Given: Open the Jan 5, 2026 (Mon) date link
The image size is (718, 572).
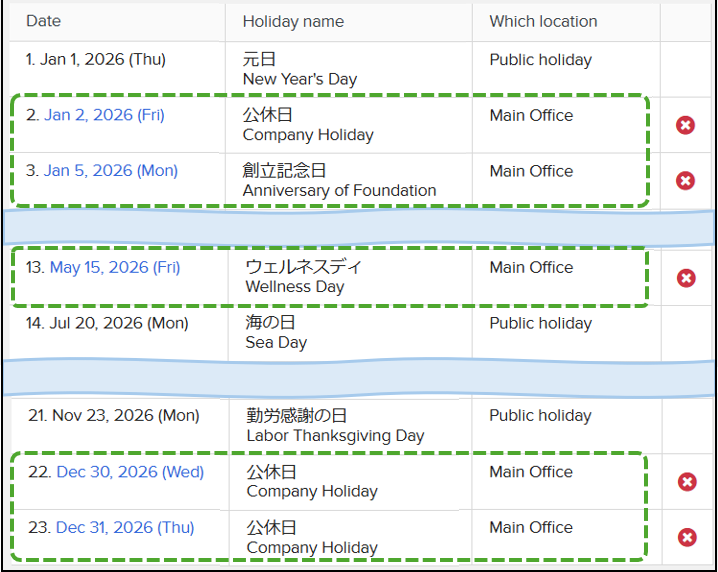Looking at the screenshot, I should pos(110,171).
